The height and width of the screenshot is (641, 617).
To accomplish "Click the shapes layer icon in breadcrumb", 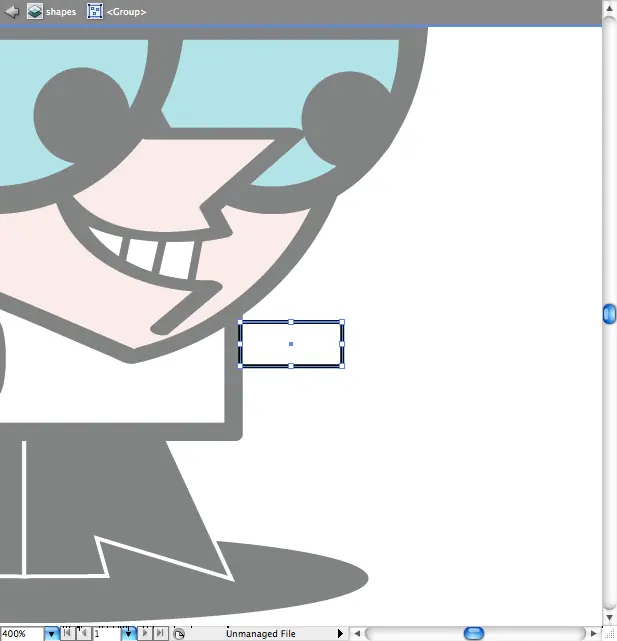I will [35, 11].
